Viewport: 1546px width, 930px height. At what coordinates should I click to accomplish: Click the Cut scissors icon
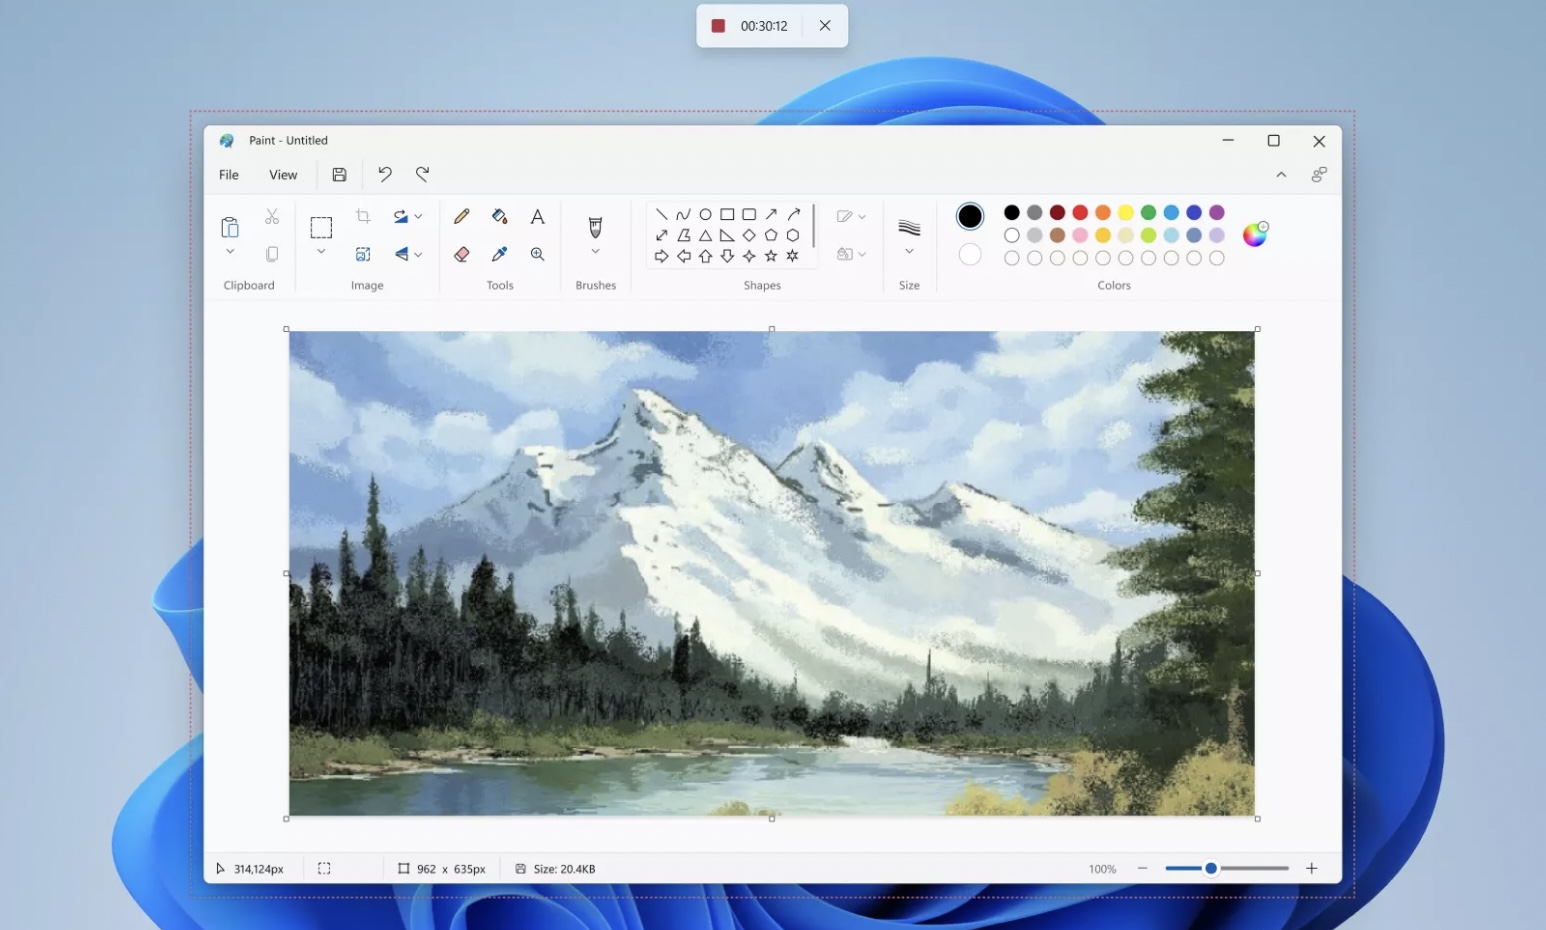coord(272,216)
